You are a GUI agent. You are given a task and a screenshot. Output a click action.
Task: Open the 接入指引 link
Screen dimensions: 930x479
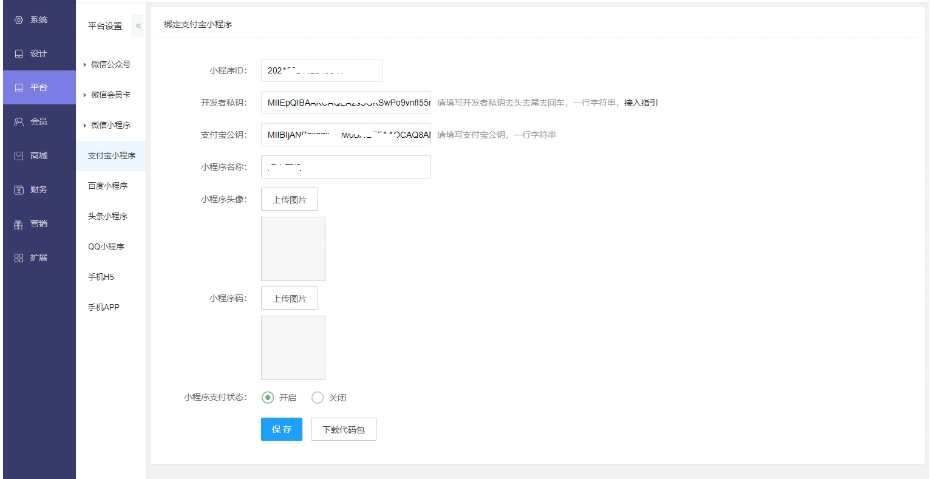(x=641, y=103)
